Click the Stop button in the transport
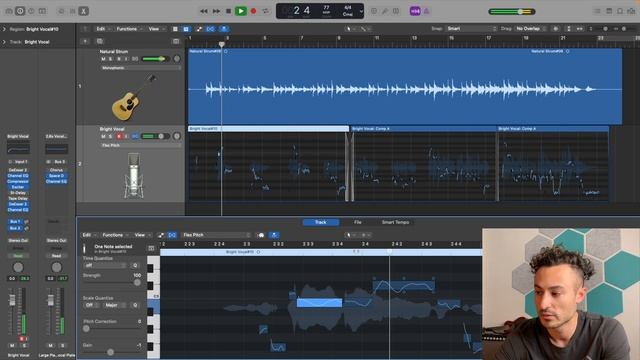The width and height of the screenshot is (640, 360). click(229, 11)
